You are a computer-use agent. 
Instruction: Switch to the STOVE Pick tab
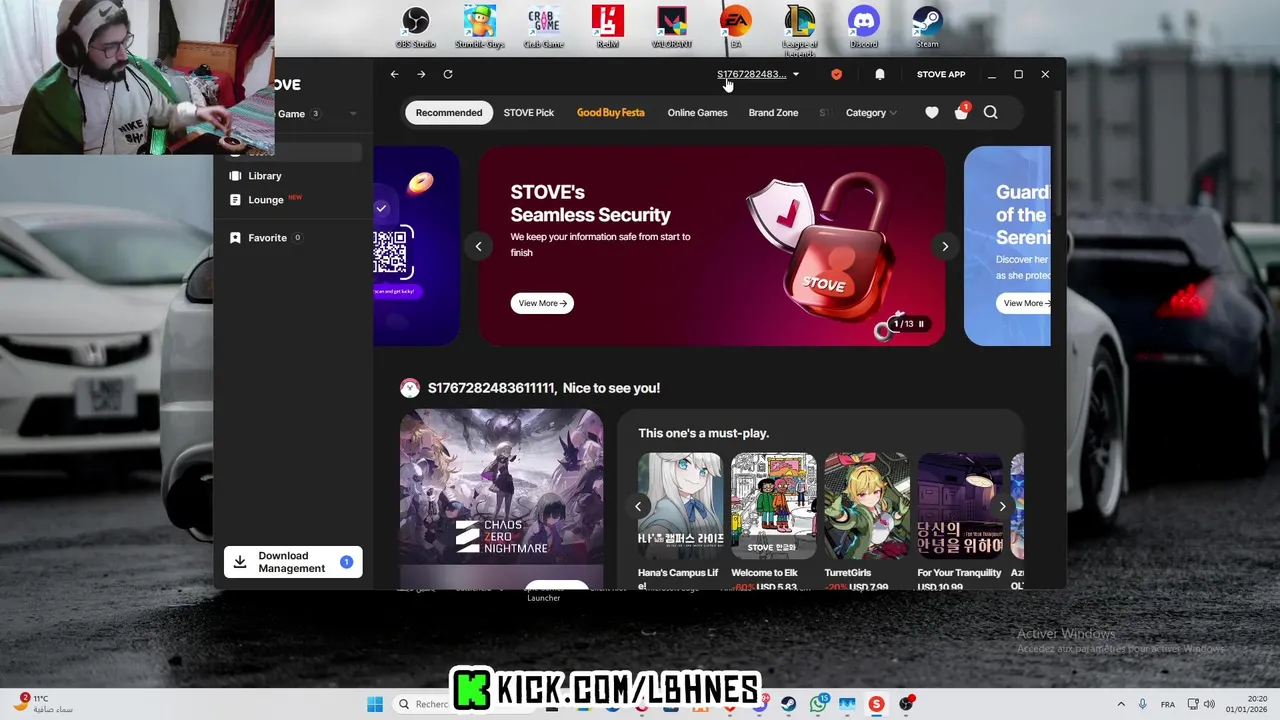529,113
